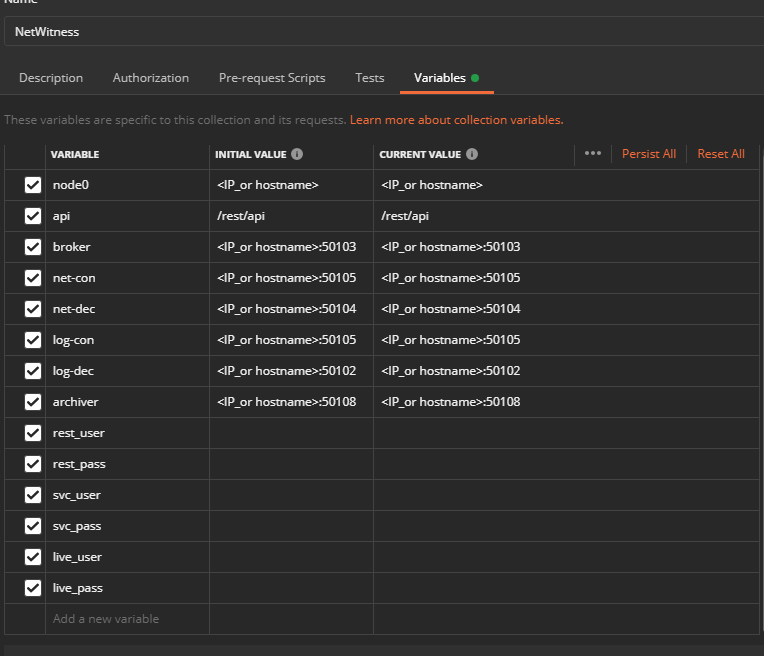Image resolution: width=764 pixels, height=656 pixels.
Task: Edit the rest_pass initial value cell
Action: (x=291, y=464)
